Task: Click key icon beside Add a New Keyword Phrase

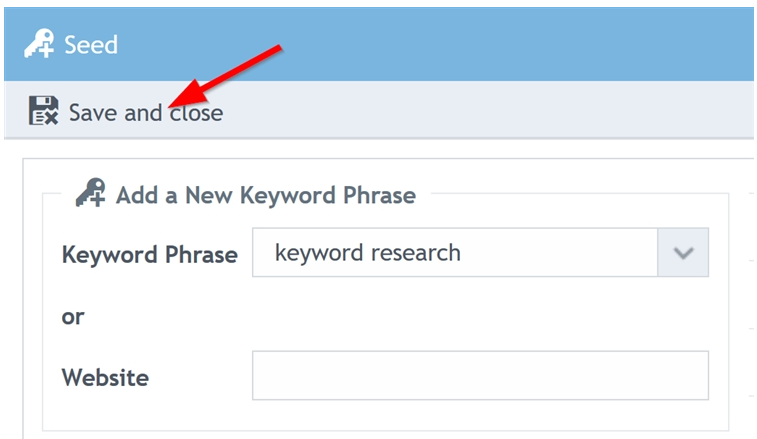Action: pyautogui.click(x=91, y=193)
